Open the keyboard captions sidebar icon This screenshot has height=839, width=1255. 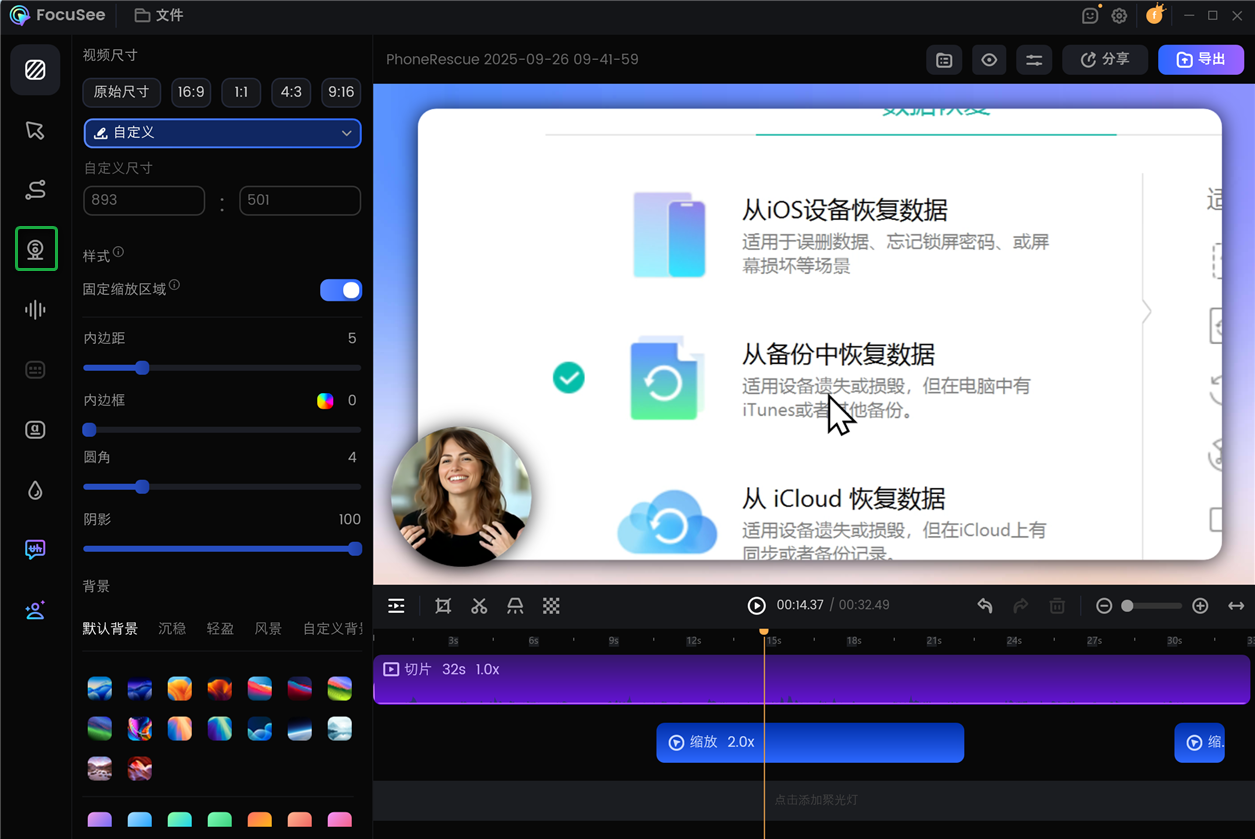[x=35, y=370]
